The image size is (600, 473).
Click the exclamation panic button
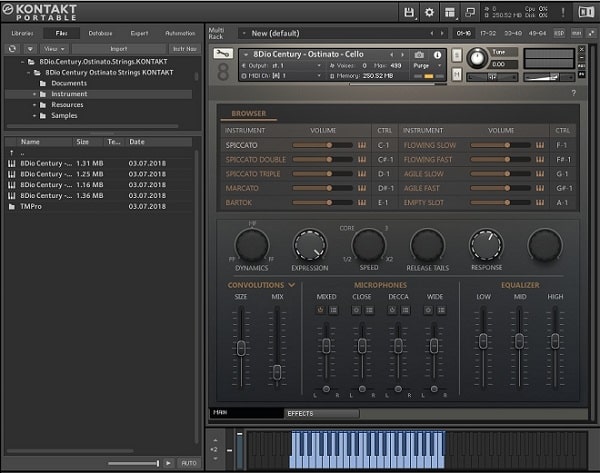(563, 12)
